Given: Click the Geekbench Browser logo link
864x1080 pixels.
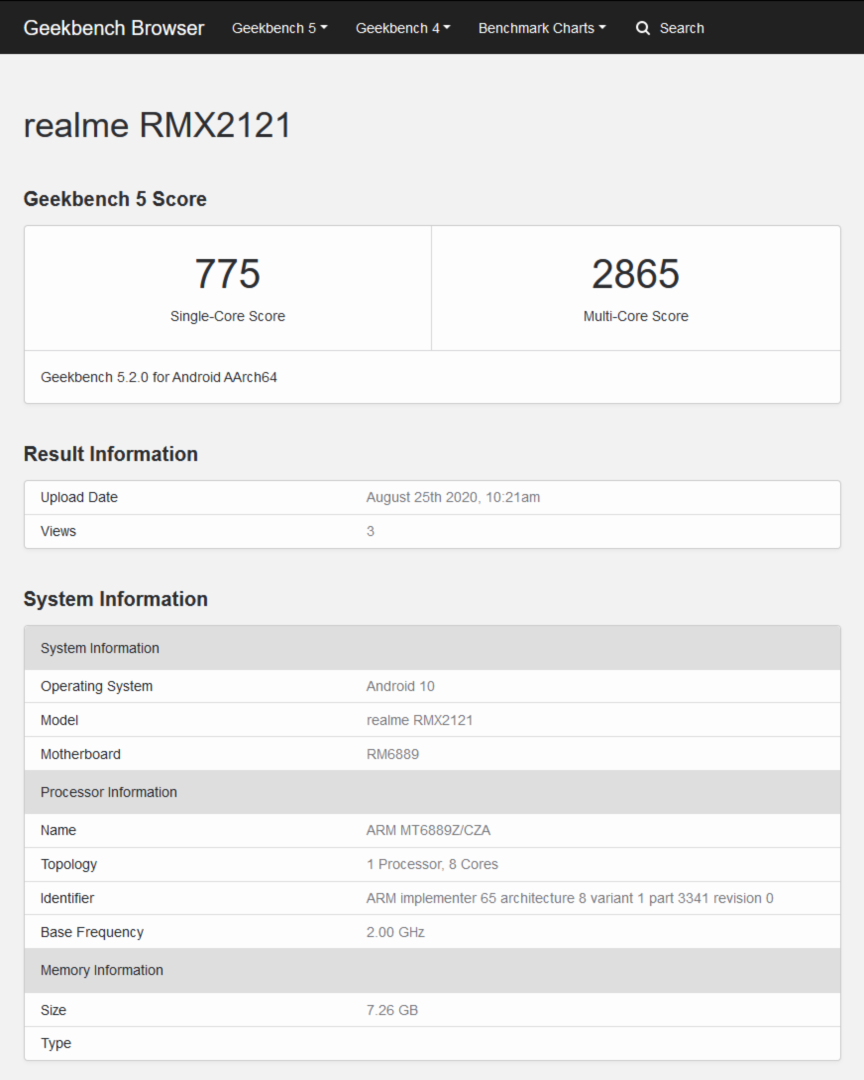Looking at the screenshot, I should pos(114,28).
